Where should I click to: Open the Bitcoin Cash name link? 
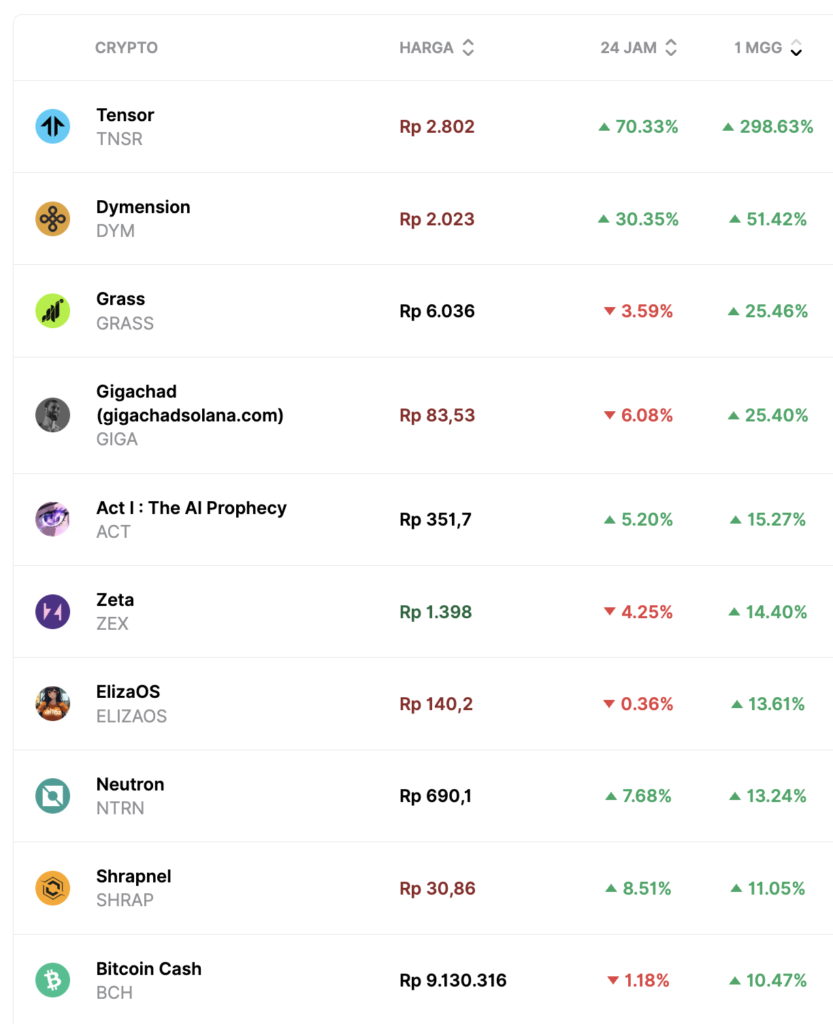[x=148, y=969]
